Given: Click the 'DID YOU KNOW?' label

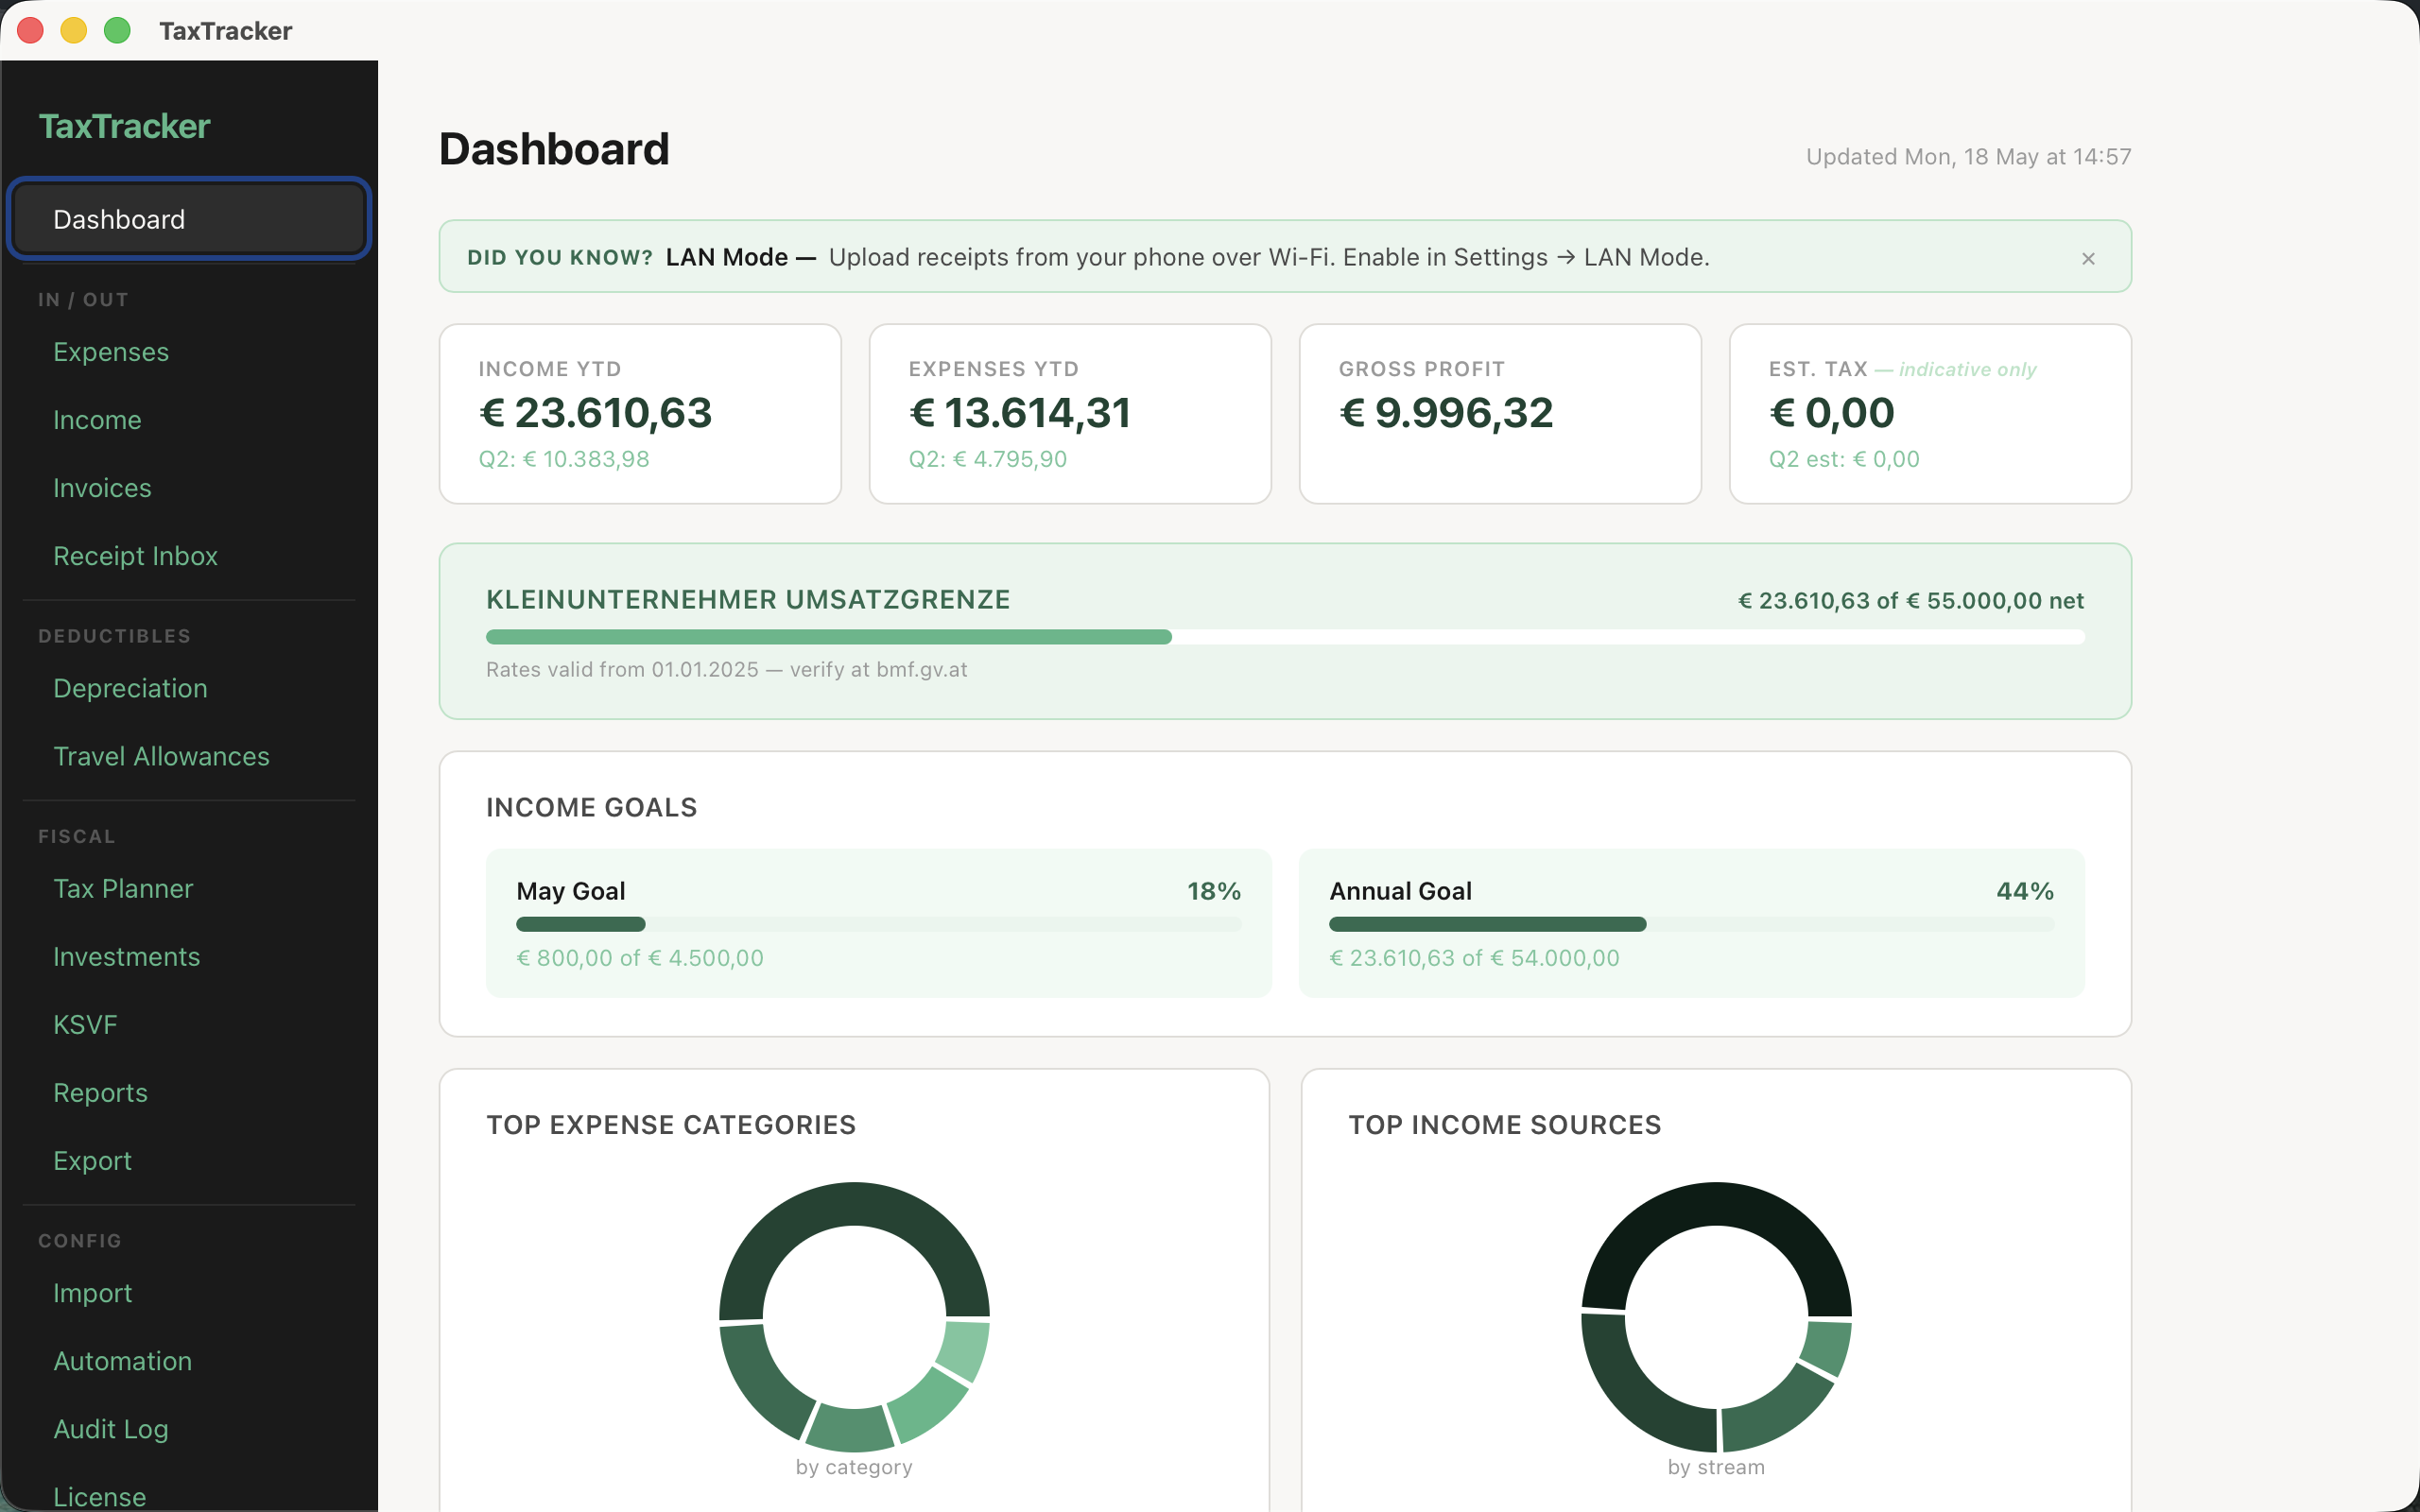Looking at the screenshot, I should [560, 258].
